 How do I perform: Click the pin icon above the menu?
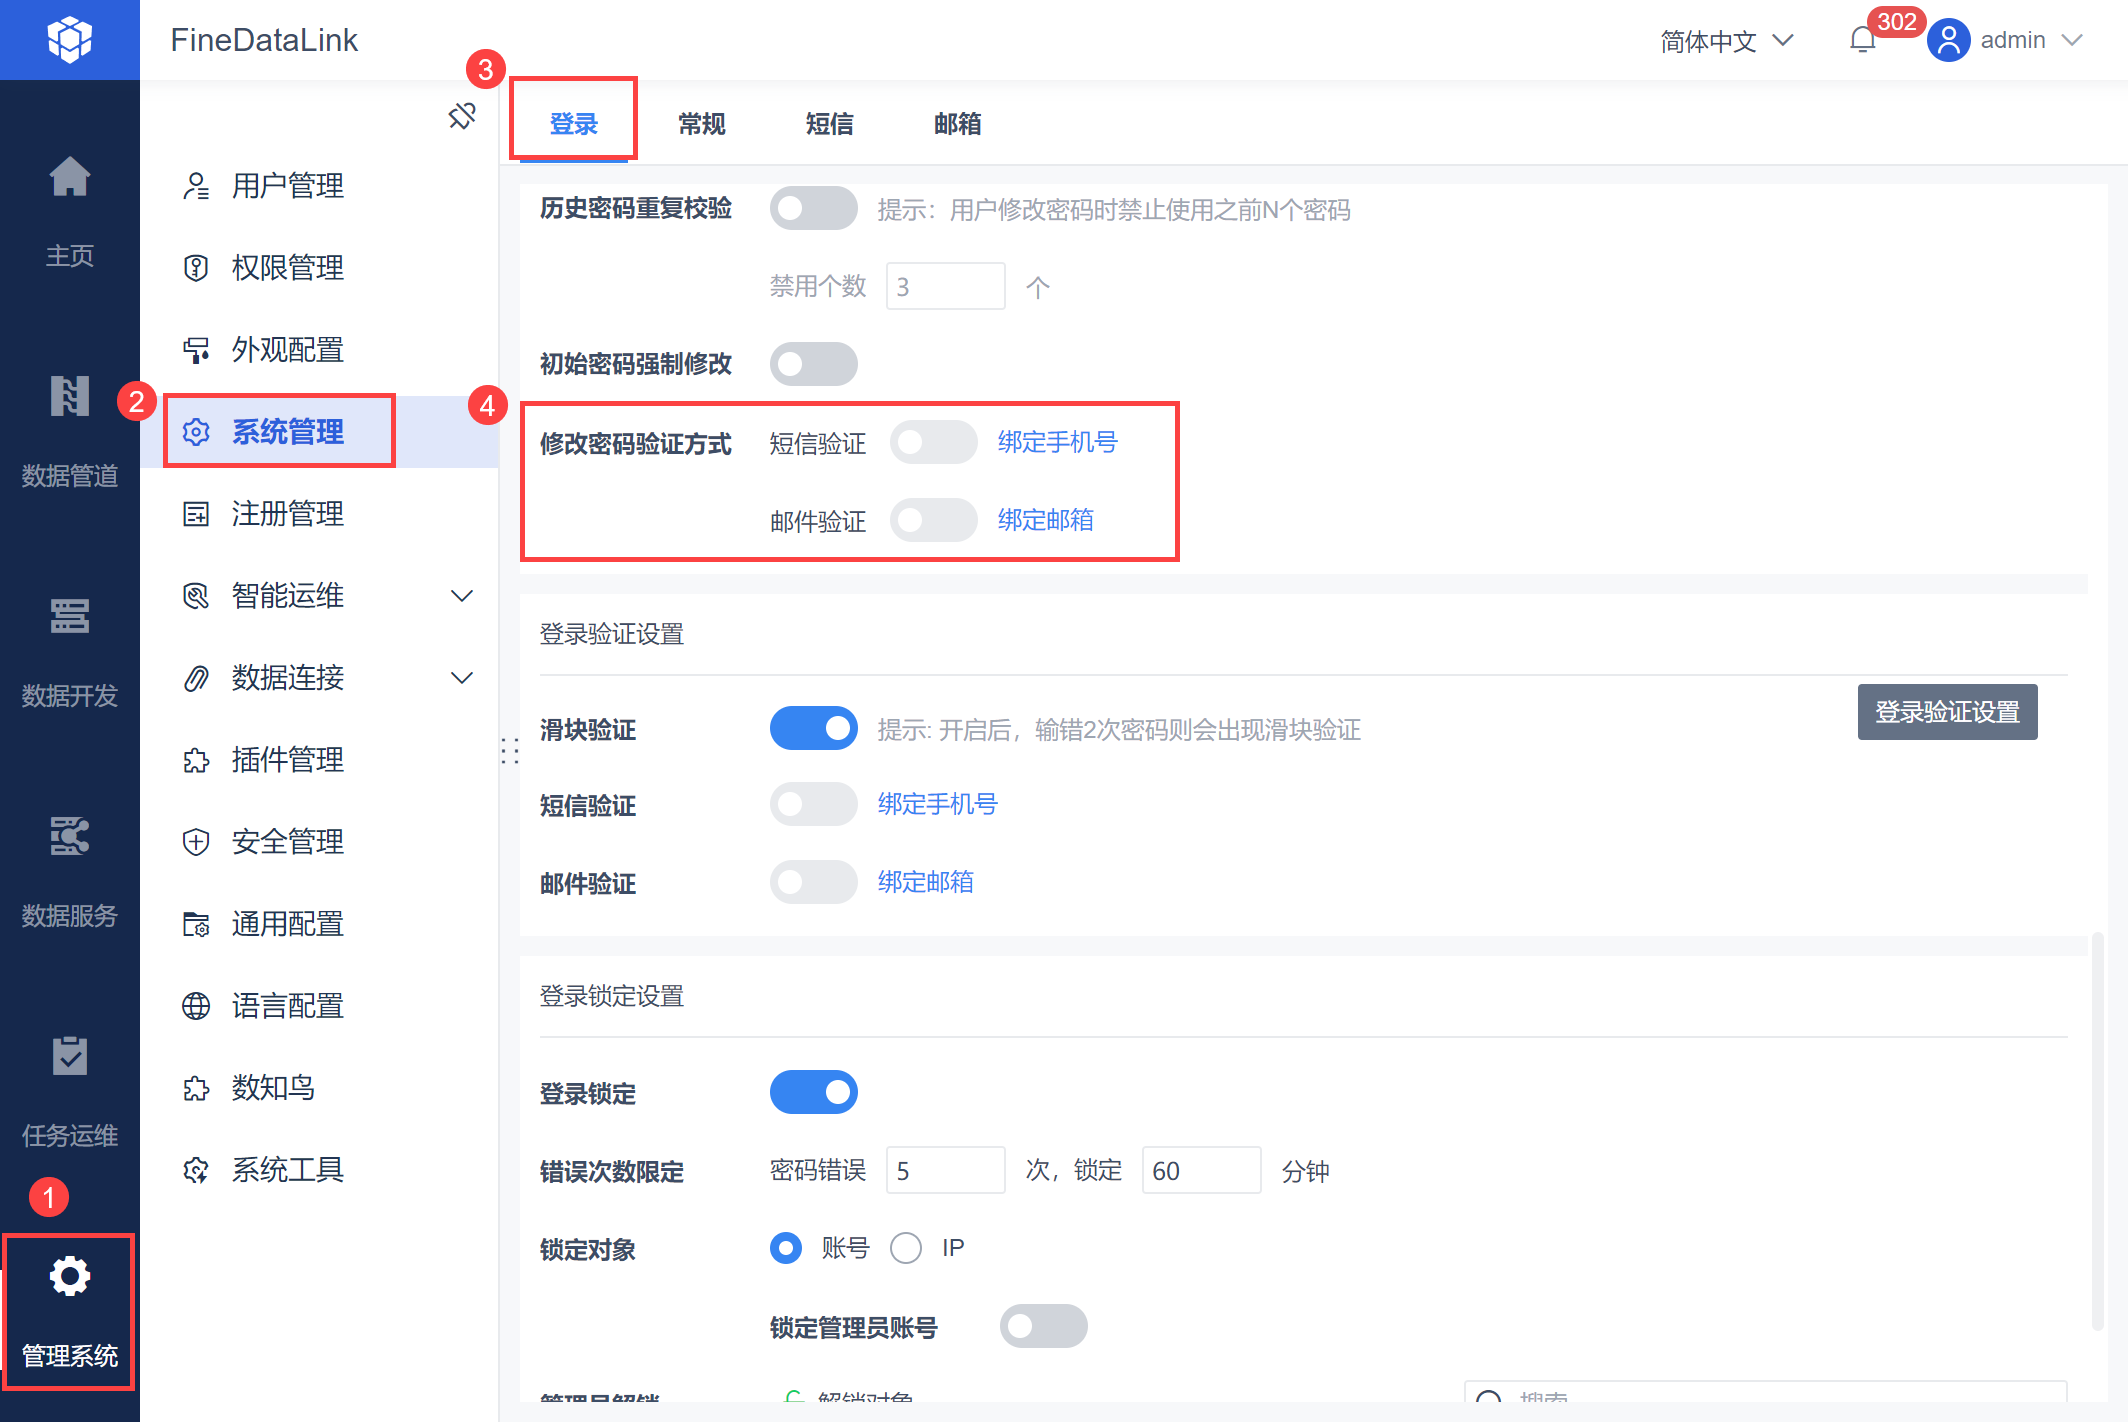tap(462, 116)
